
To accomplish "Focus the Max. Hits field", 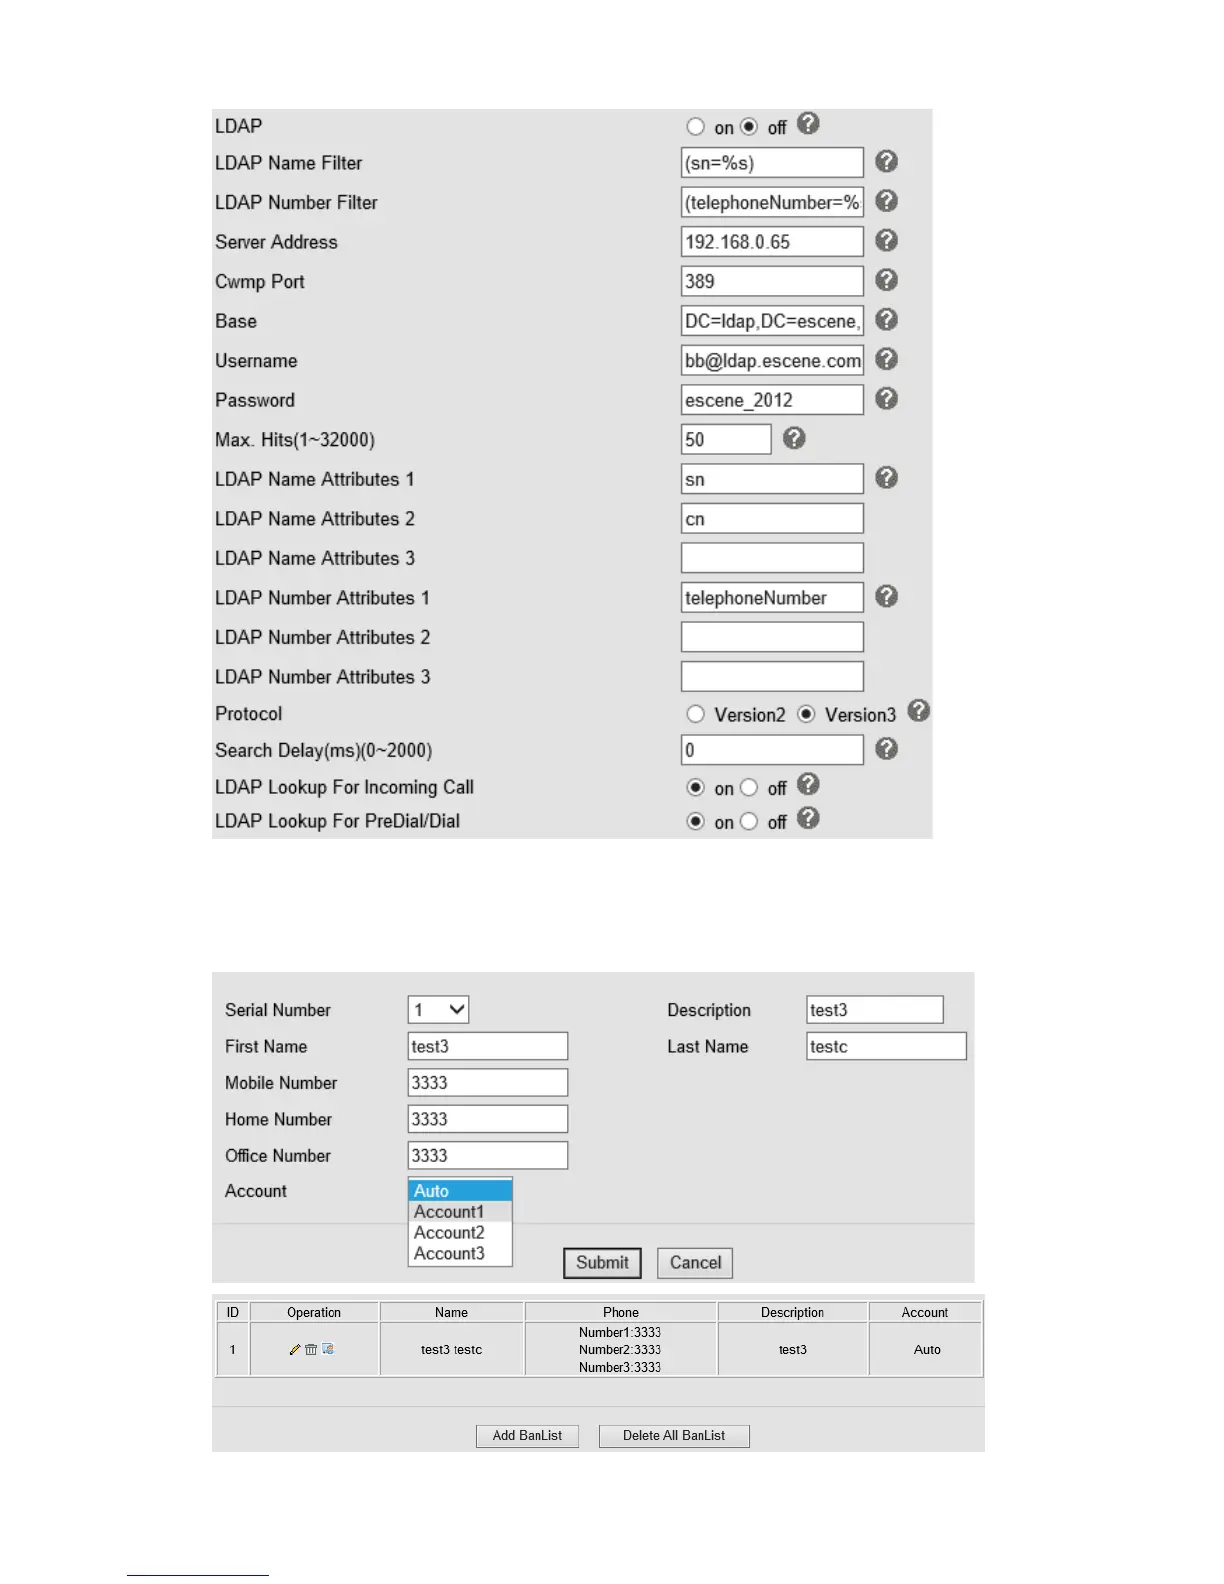I will pyautogui.click(x=726, y=439).
